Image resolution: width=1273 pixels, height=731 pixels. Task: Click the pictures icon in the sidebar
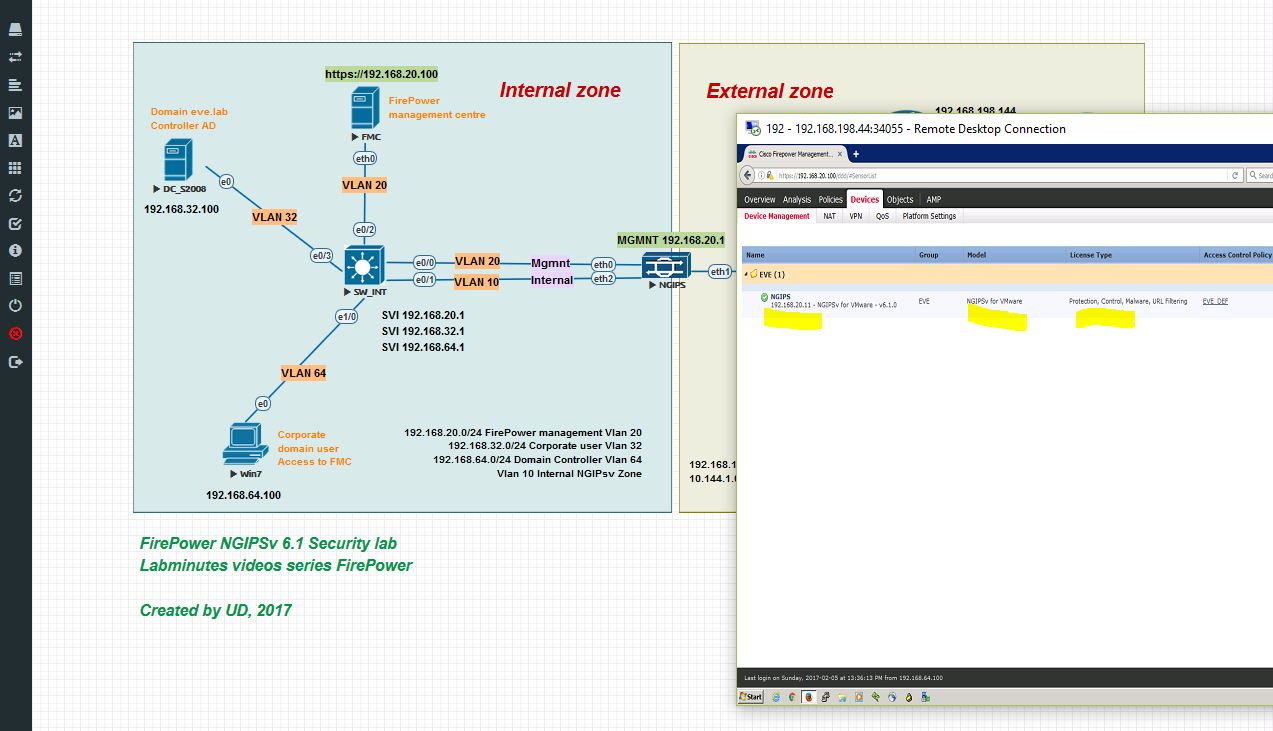click(15, 113)
